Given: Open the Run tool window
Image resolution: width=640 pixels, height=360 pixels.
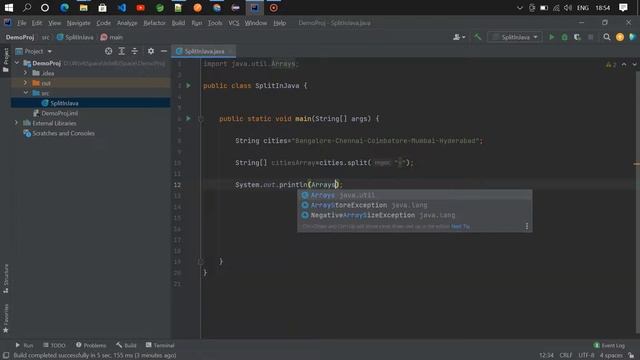Looking at the screenshot, I should (24, 345).
